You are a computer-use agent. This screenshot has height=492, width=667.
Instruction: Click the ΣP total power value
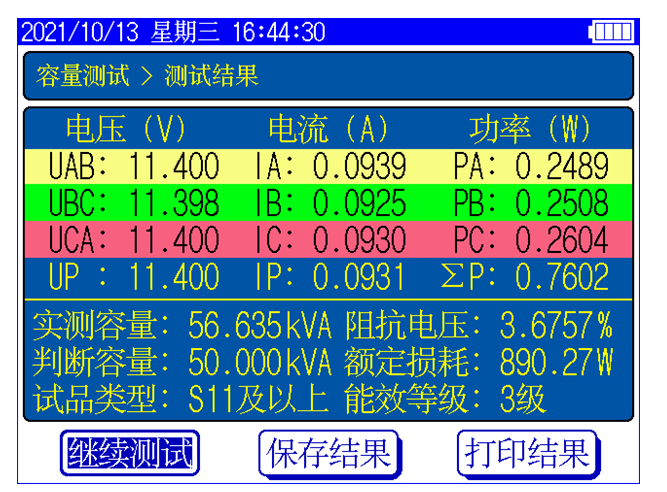click(x=560, y=277)
